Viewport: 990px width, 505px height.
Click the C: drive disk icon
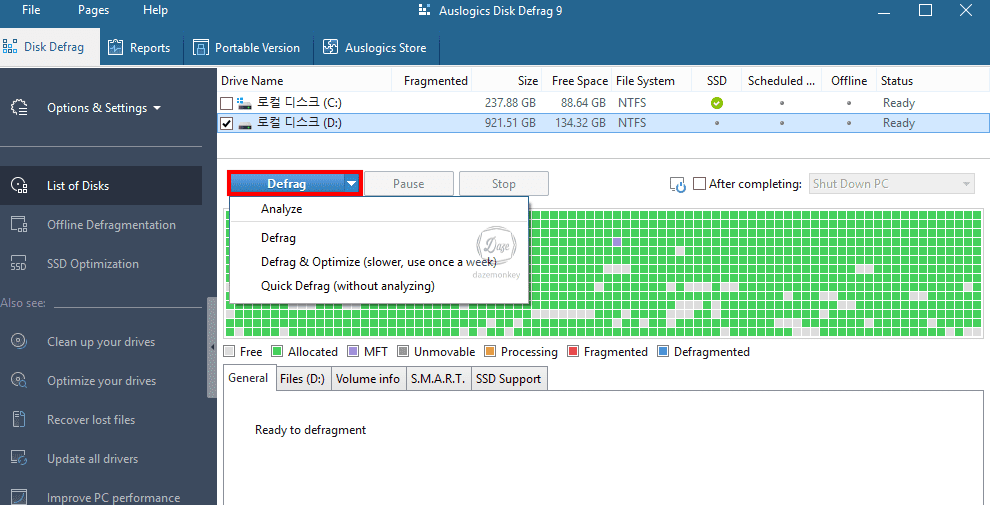(x=244, y=103)
